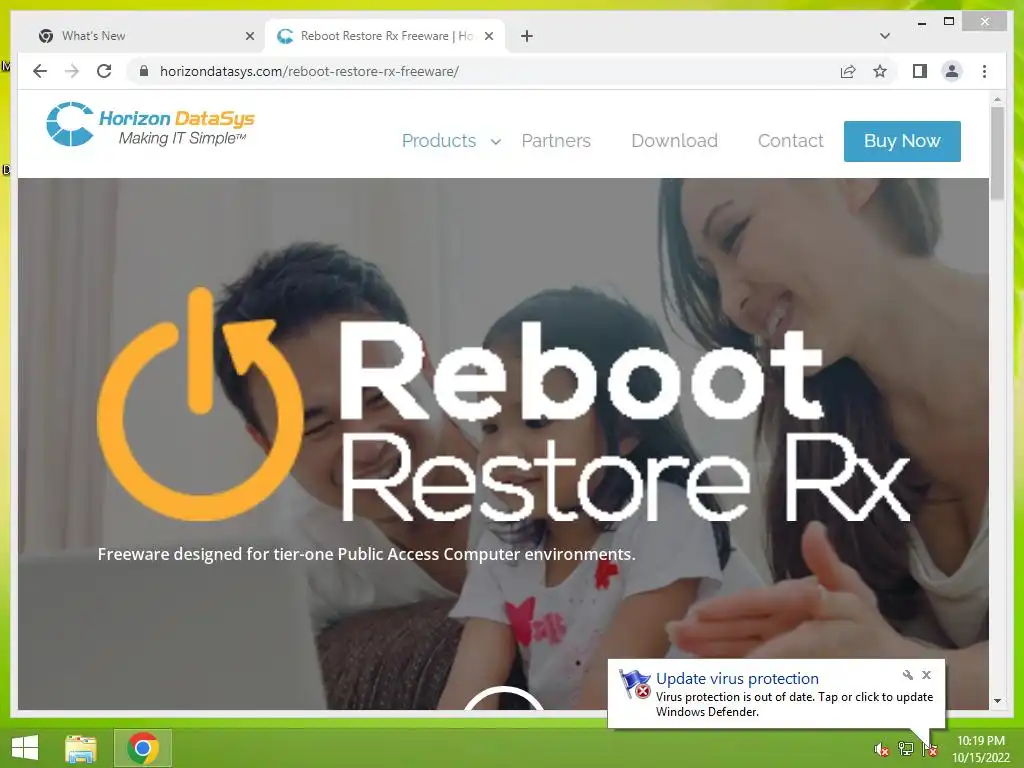Close the What's New tab
This screenshot has height=768, width=1024.
249,36
